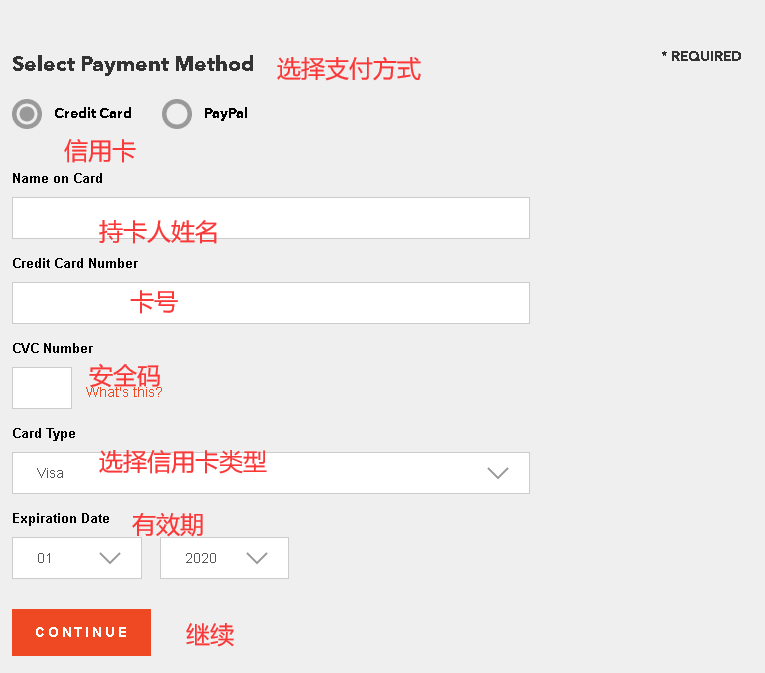Viewport: 765px width, 673px height.
Task: Open the expiration month dropdown showing 01
Action: click(x=77, y=558)
